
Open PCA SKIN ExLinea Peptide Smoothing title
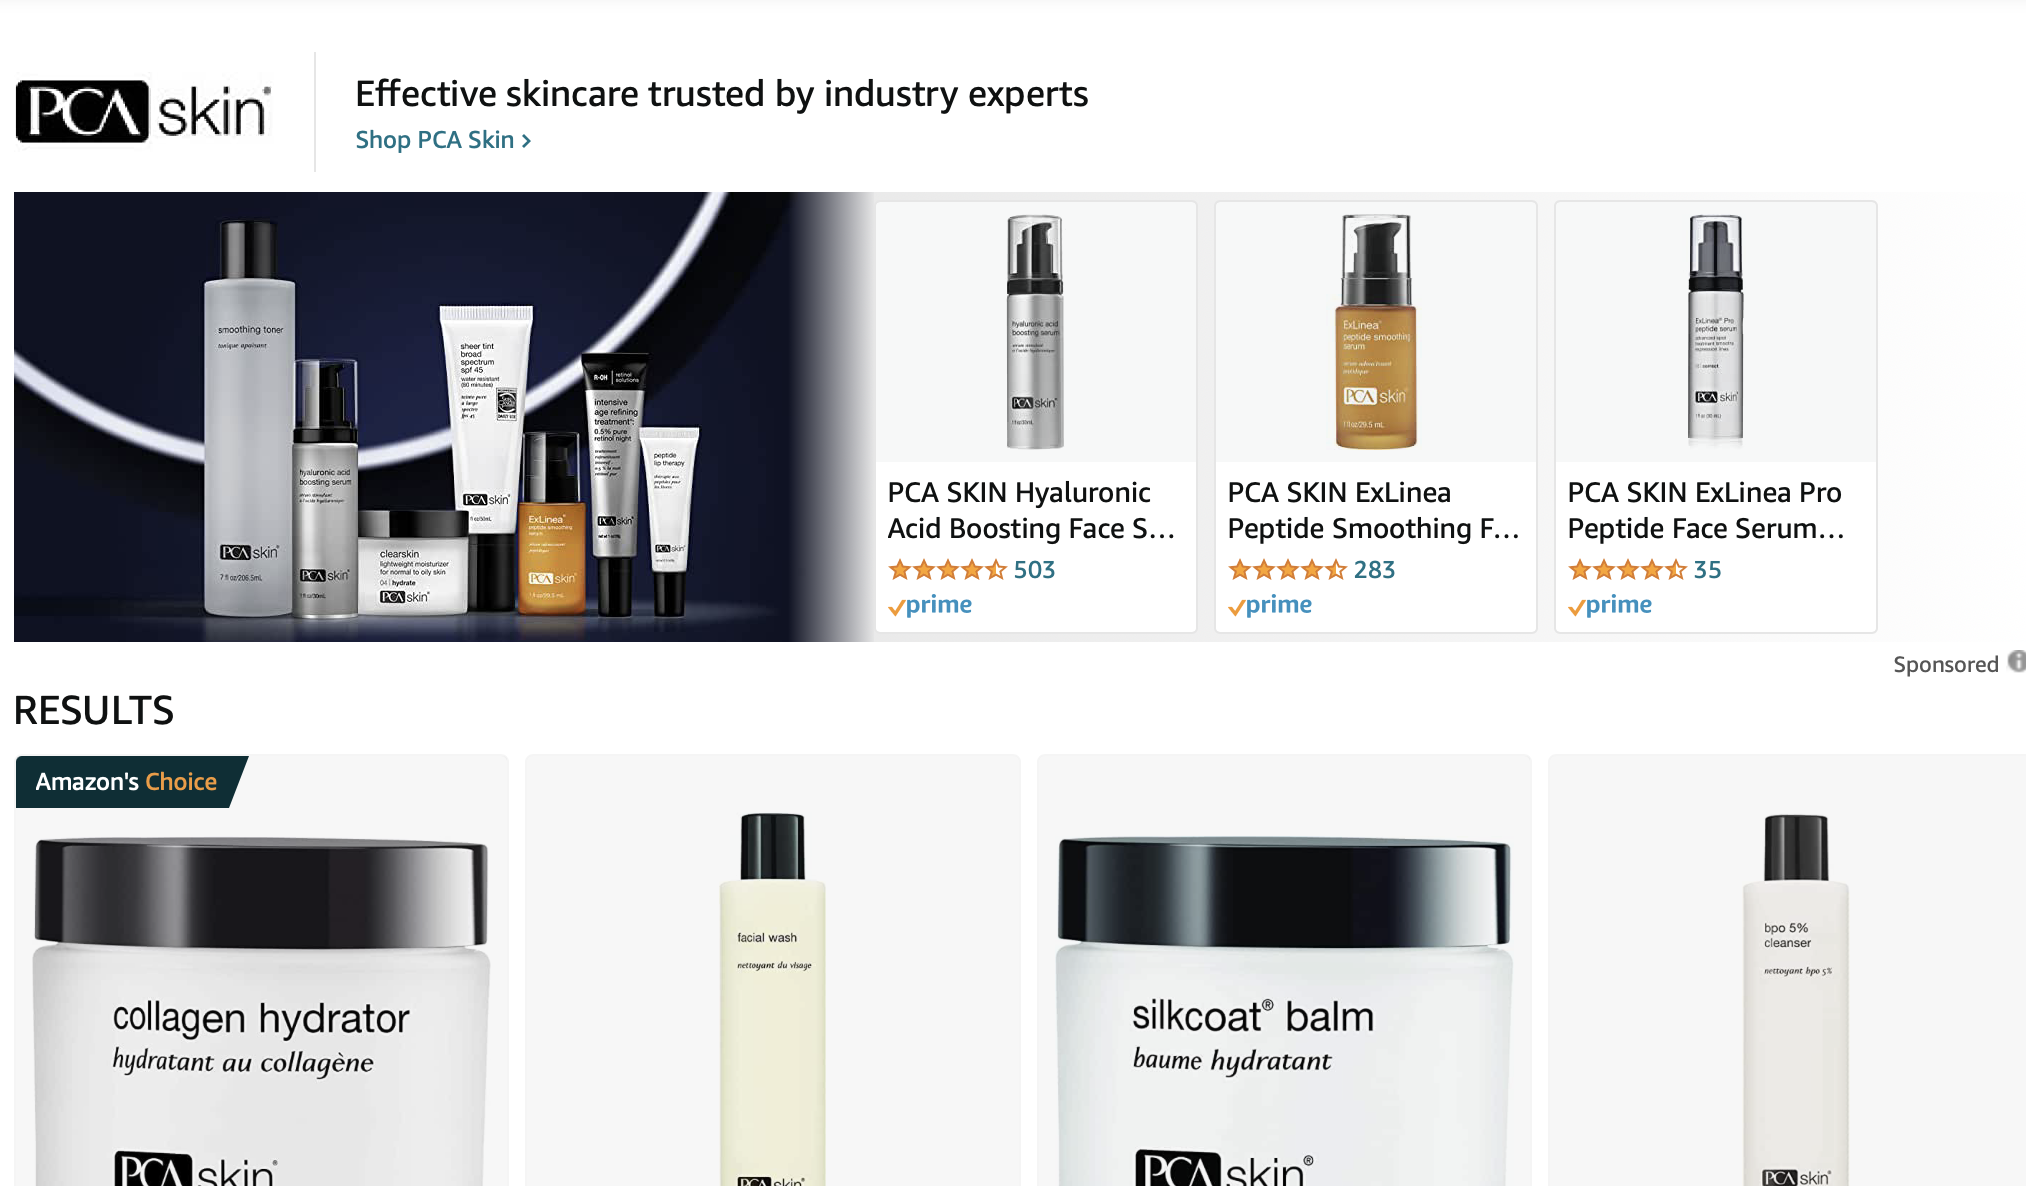tap(1373, 510)
